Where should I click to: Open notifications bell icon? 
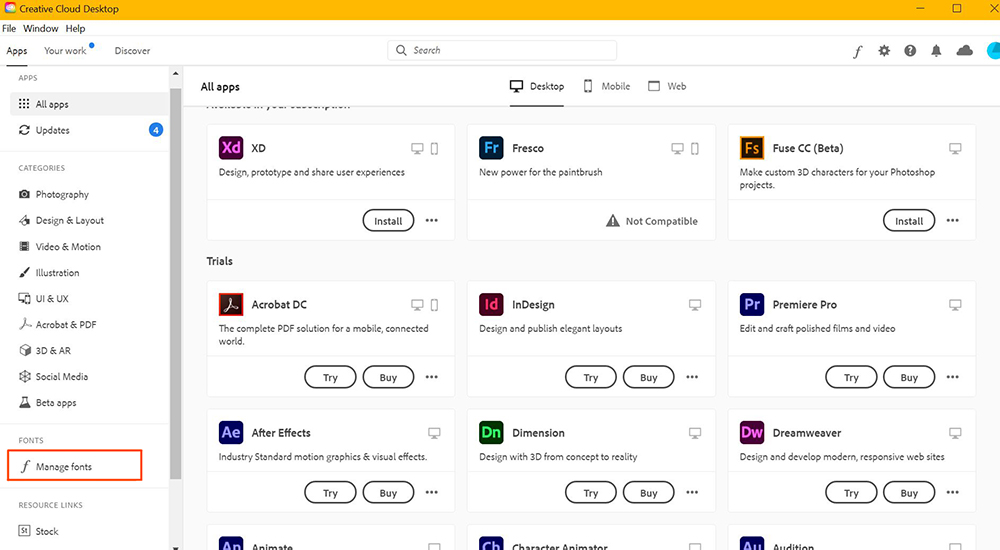pyautogui.click(x=936, y=50)
